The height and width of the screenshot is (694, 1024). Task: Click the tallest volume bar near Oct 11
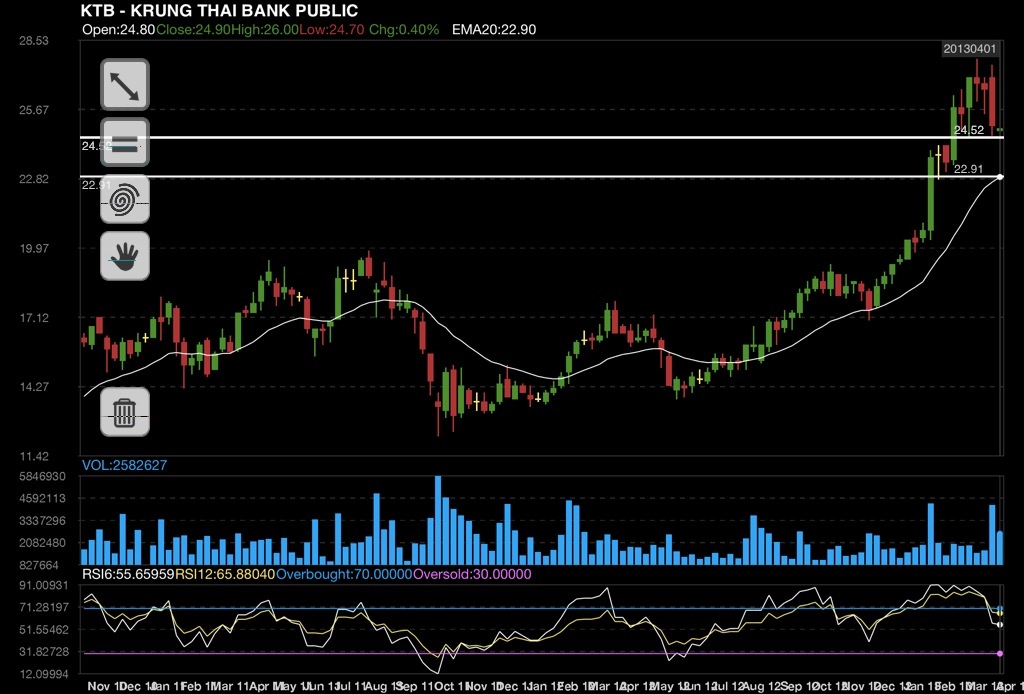tap(438, 520)
